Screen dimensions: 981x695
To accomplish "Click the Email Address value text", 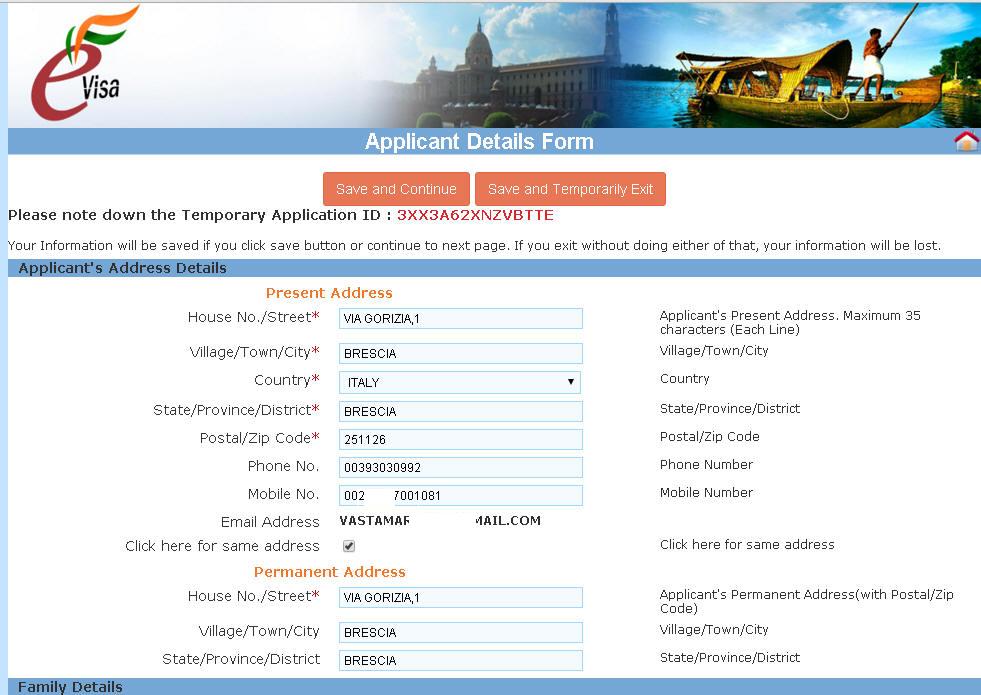I will point(440,521).
